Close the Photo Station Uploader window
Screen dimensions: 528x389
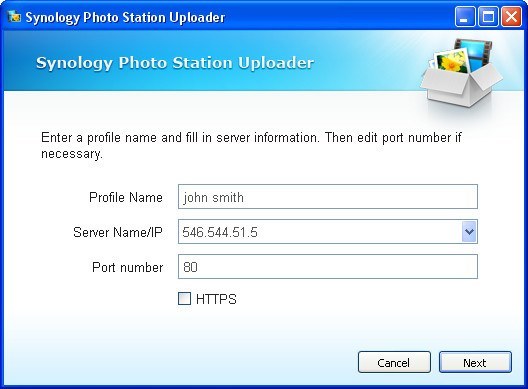[511, 17]
